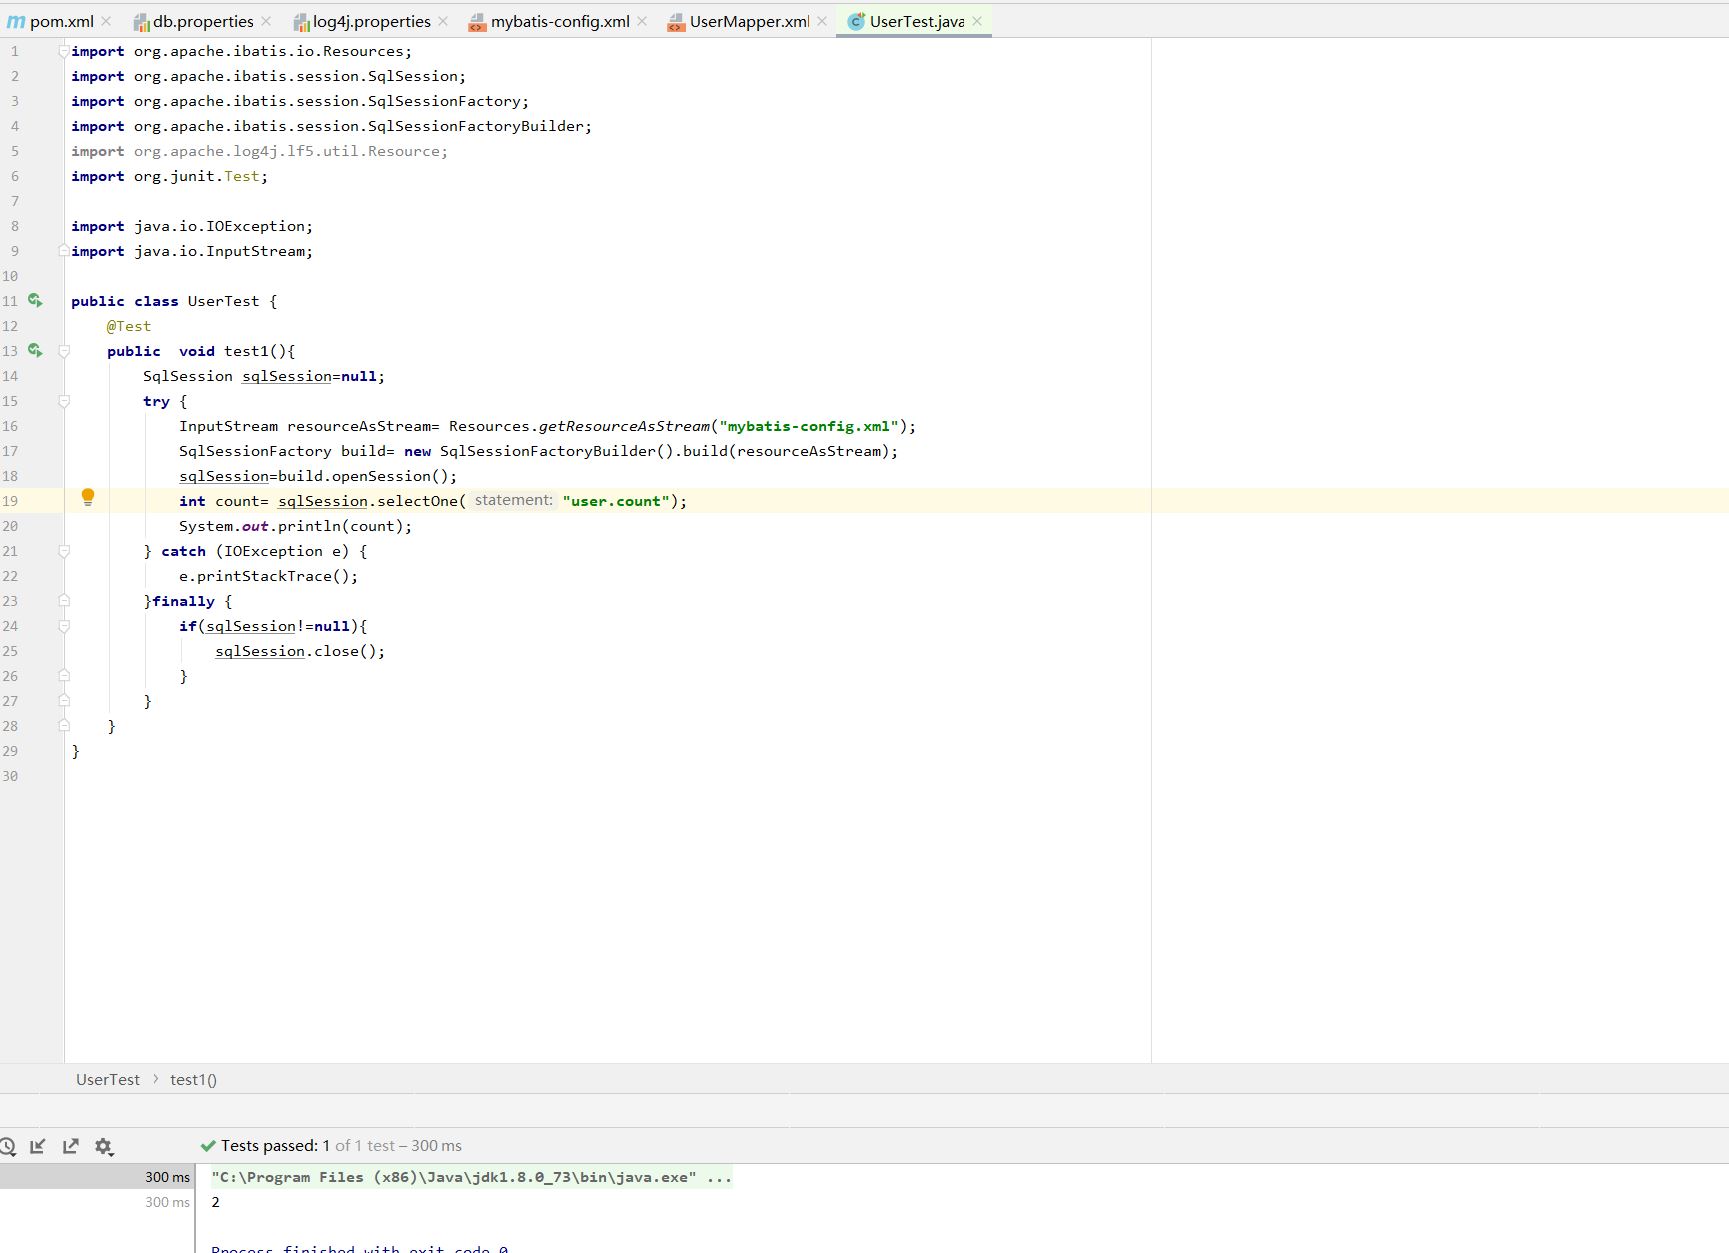The image size is (1729, 1253).
Task: Close the mybatis-config.xml tab
Action: coord(642,21)
